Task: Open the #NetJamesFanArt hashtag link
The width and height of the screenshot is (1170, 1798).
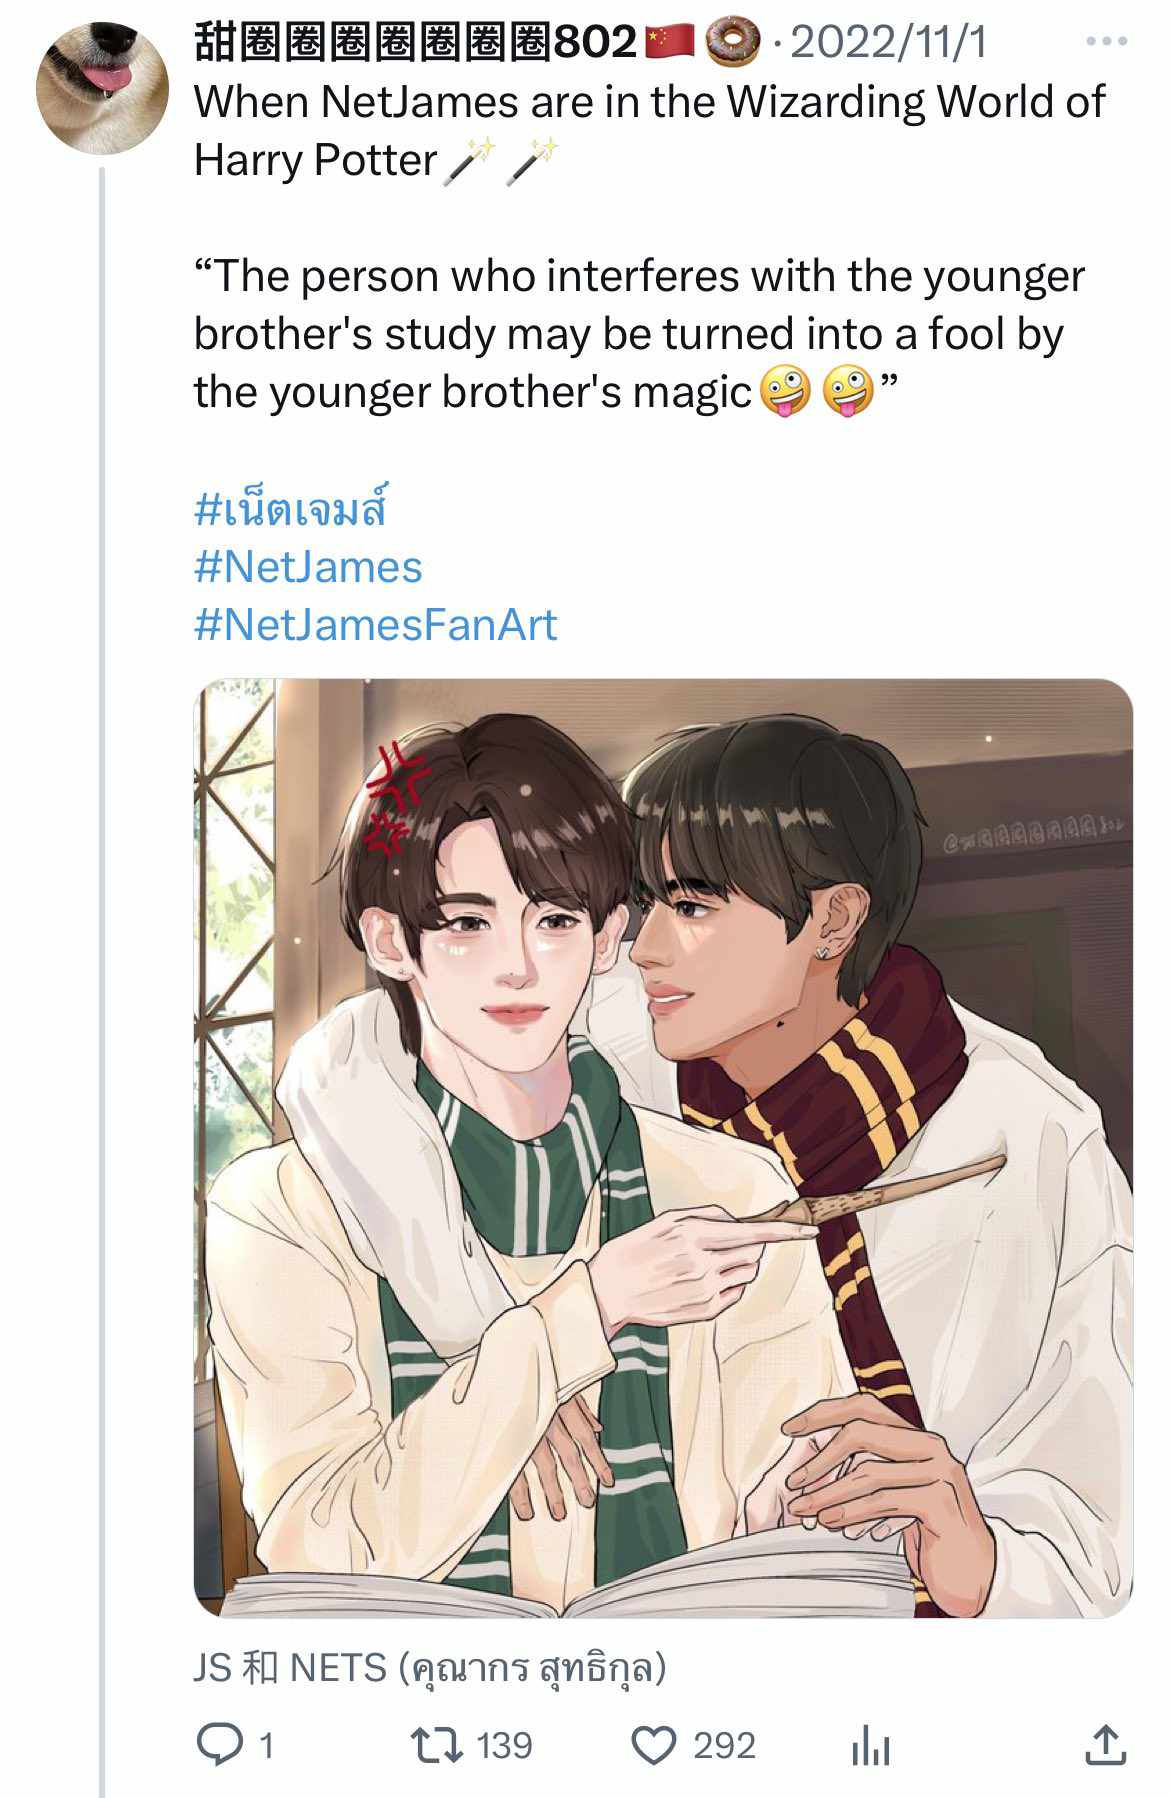Action: pyautogui.click(x=376, y=624)
